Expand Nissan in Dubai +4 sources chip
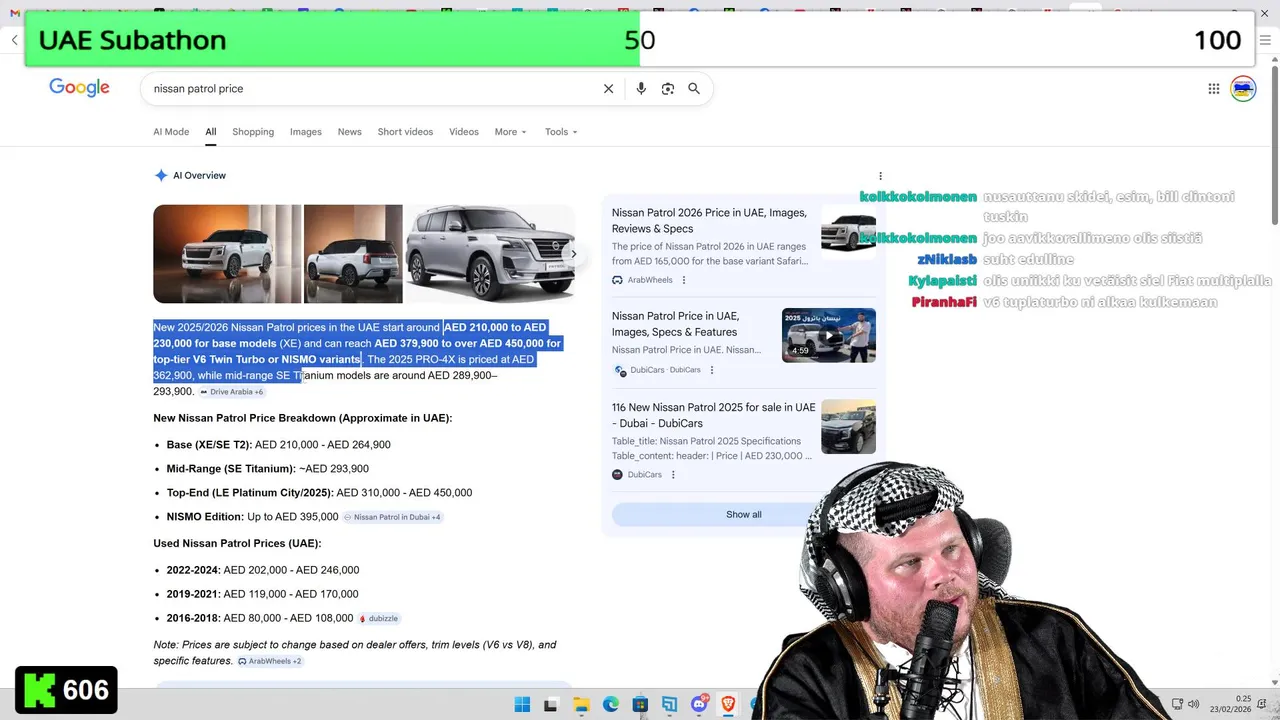This screenshot has width=1280, height=720. 392,517
